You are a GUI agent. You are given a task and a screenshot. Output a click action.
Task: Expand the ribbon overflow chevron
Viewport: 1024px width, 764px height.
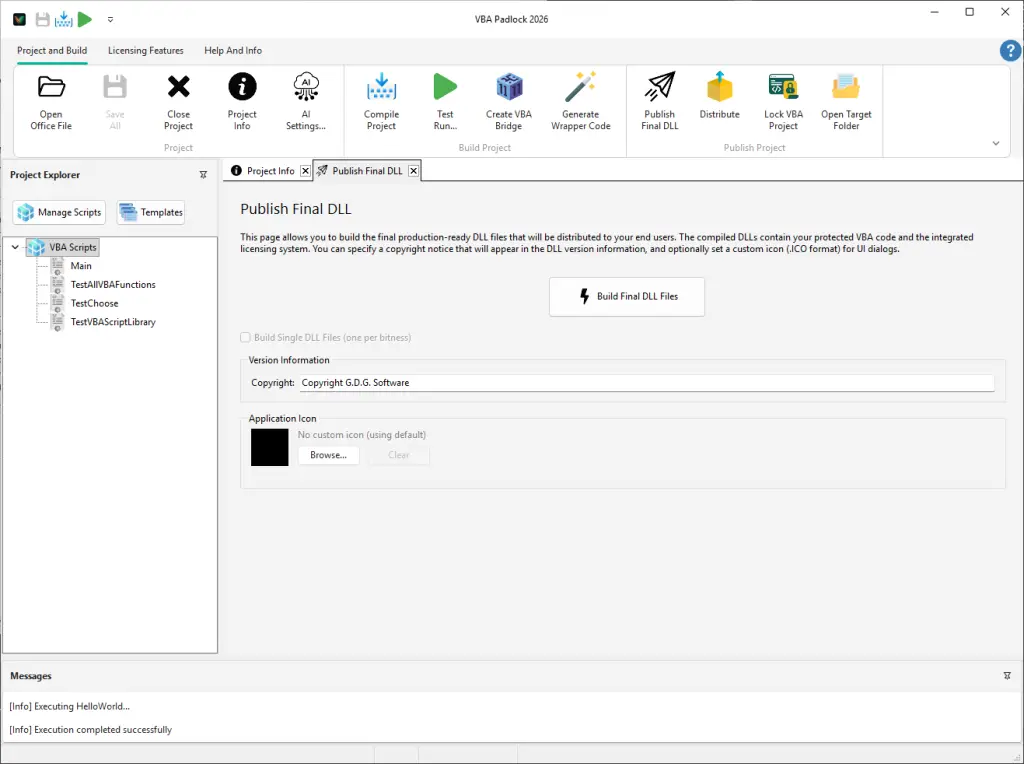point(994,143)
